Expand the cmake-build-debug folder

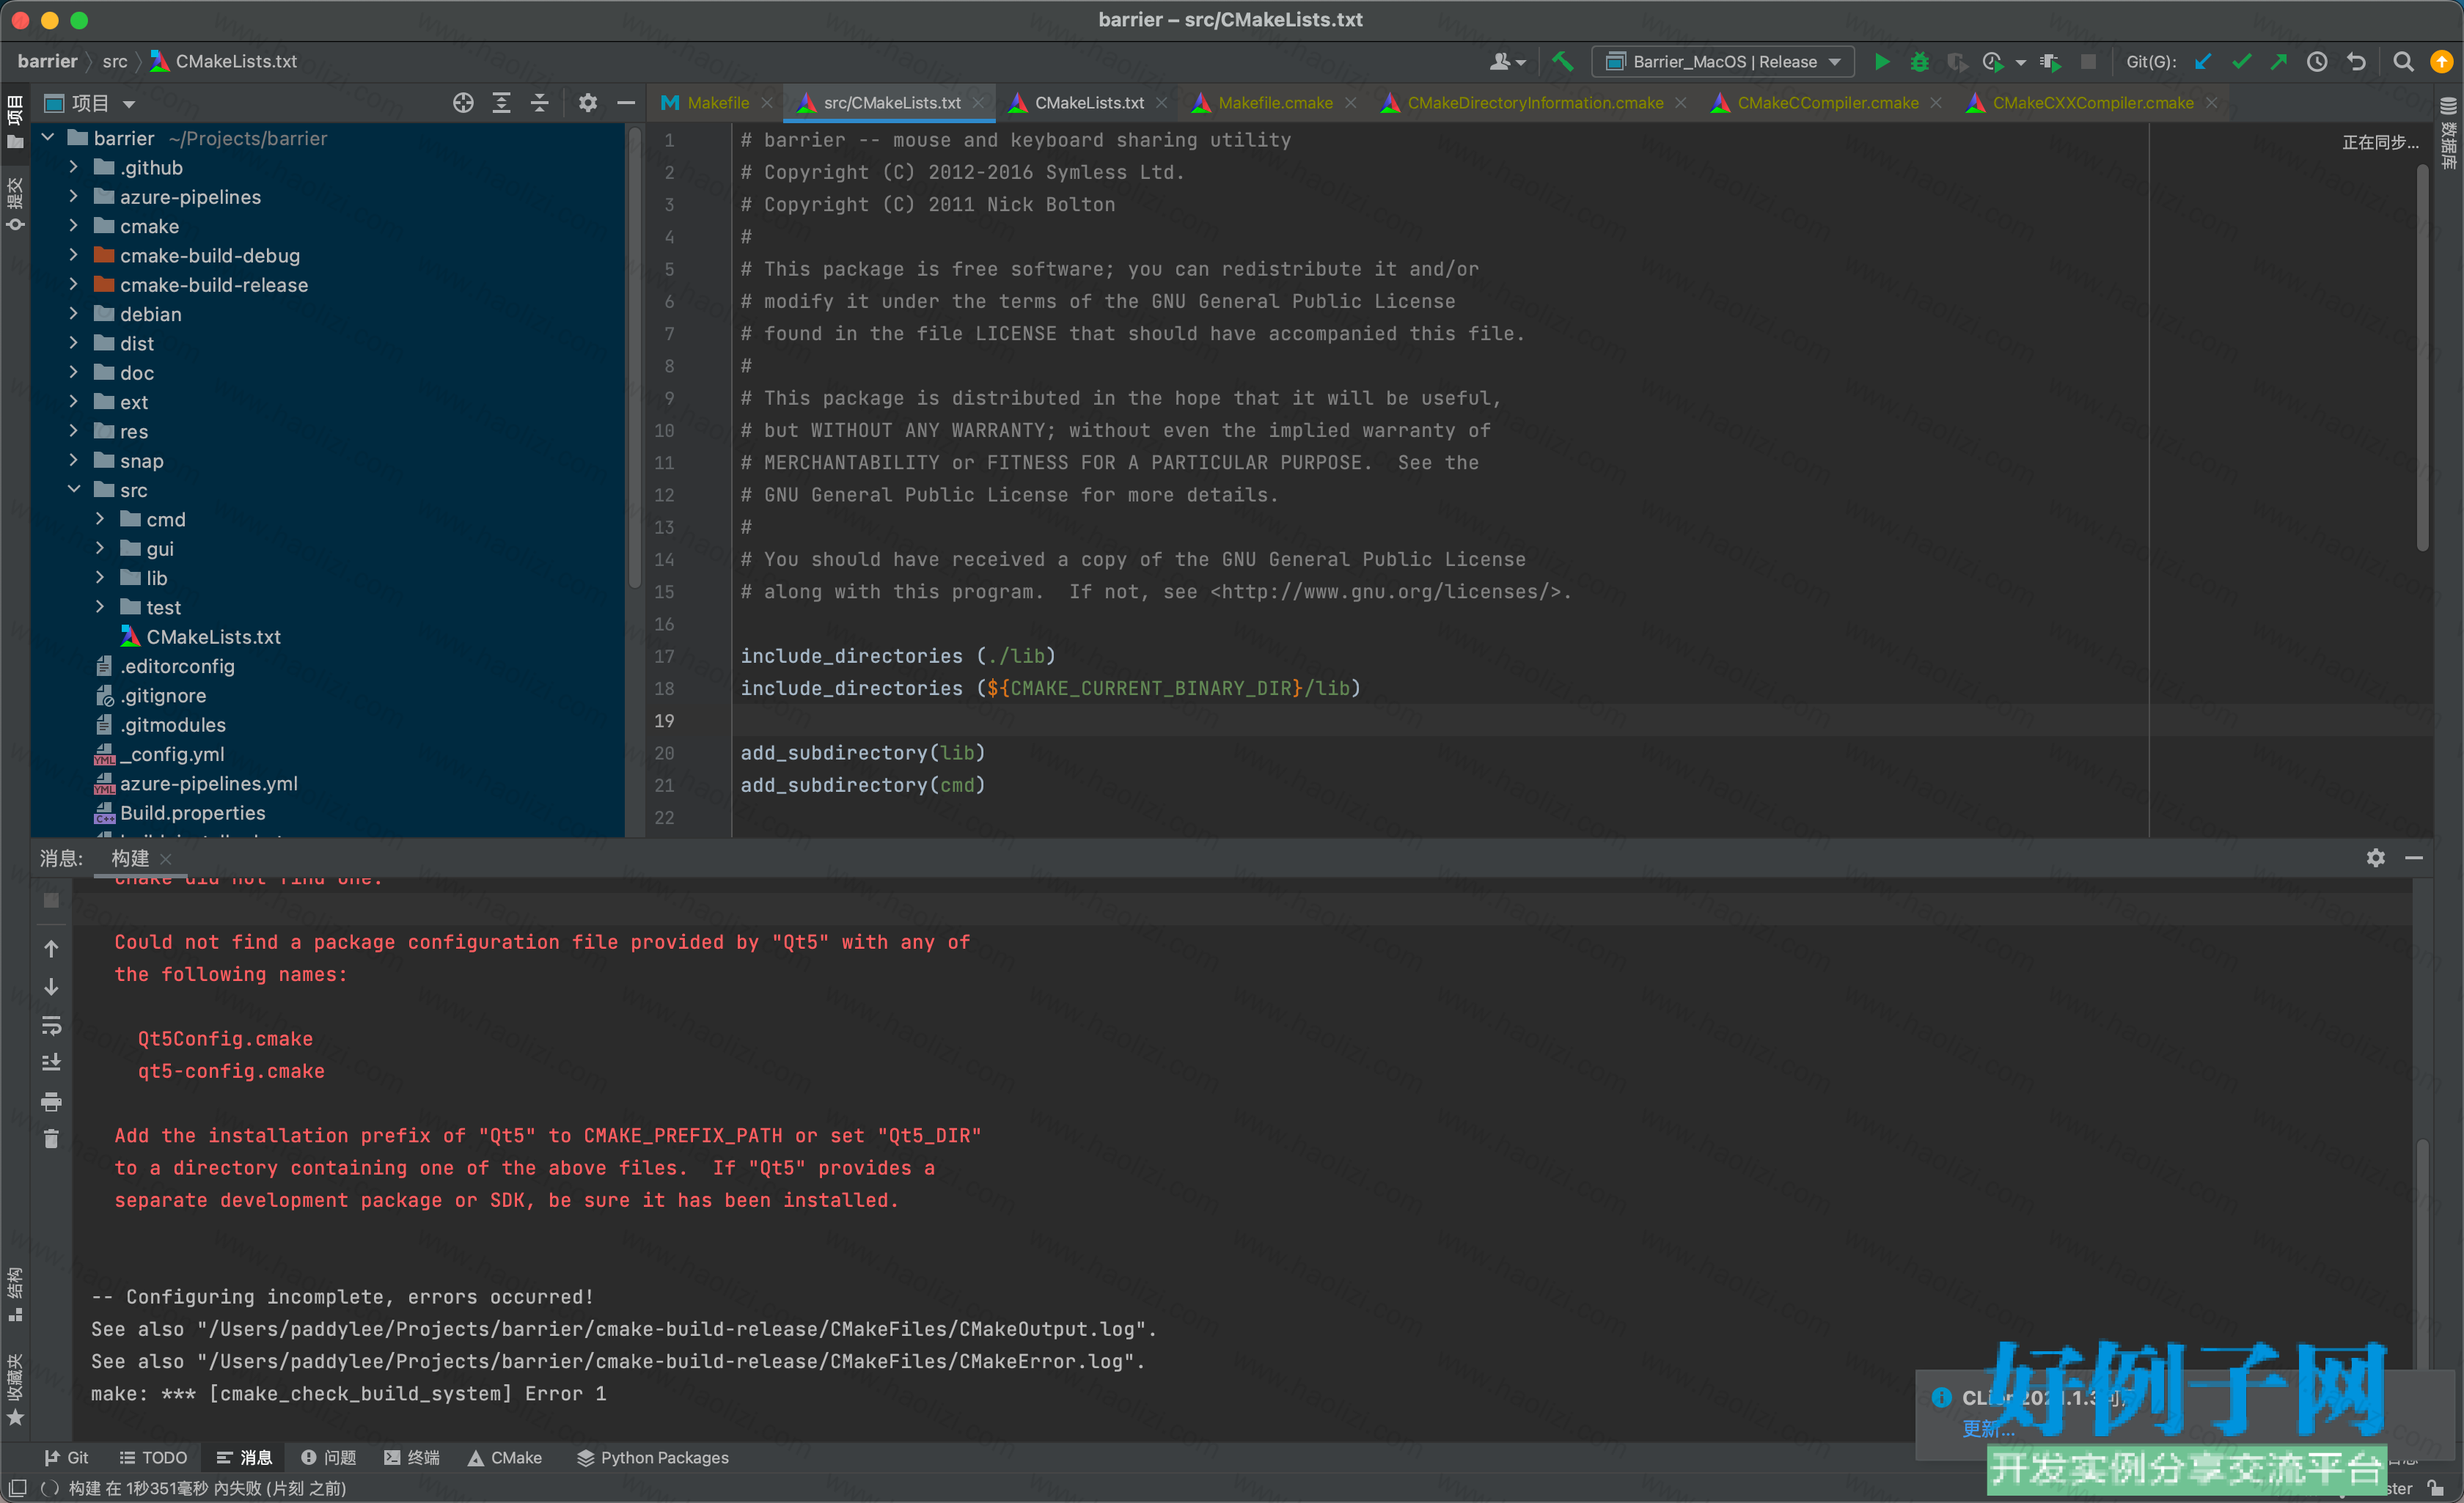tap(73, 256)
